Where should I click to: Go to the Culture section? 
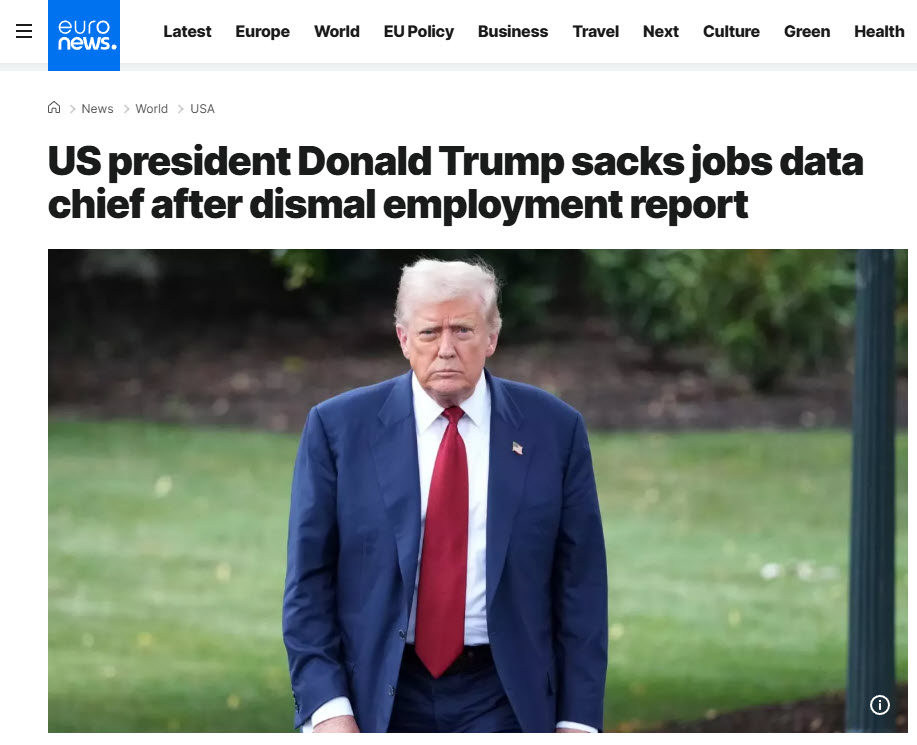[x=731, y=31]
